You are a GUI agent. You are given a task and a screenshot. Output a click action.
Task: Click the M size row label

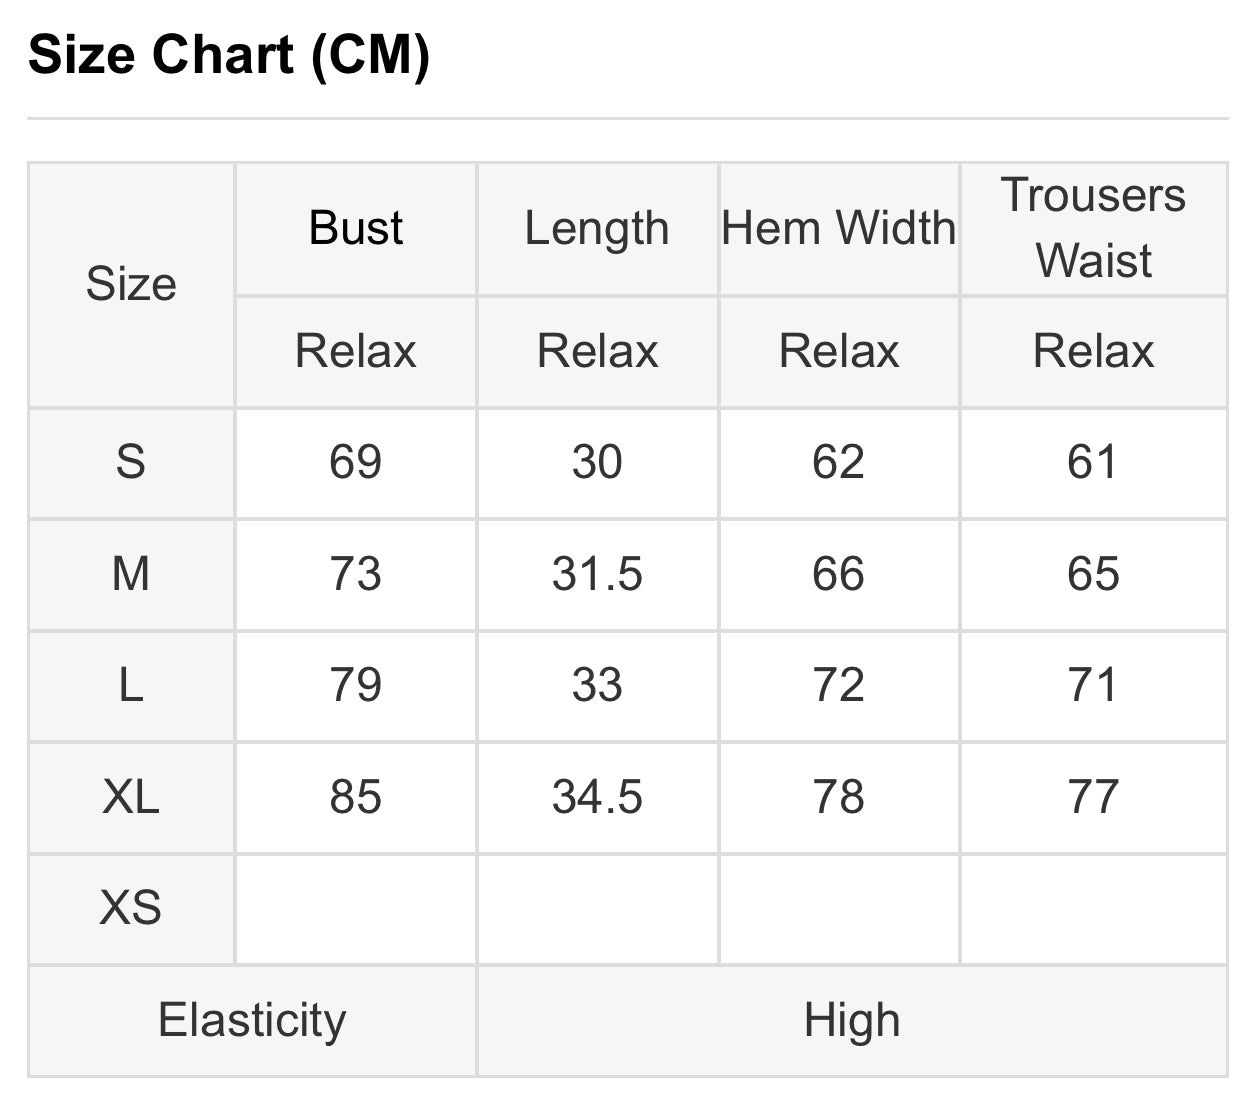pyautogui.click(x=131, y=574)
